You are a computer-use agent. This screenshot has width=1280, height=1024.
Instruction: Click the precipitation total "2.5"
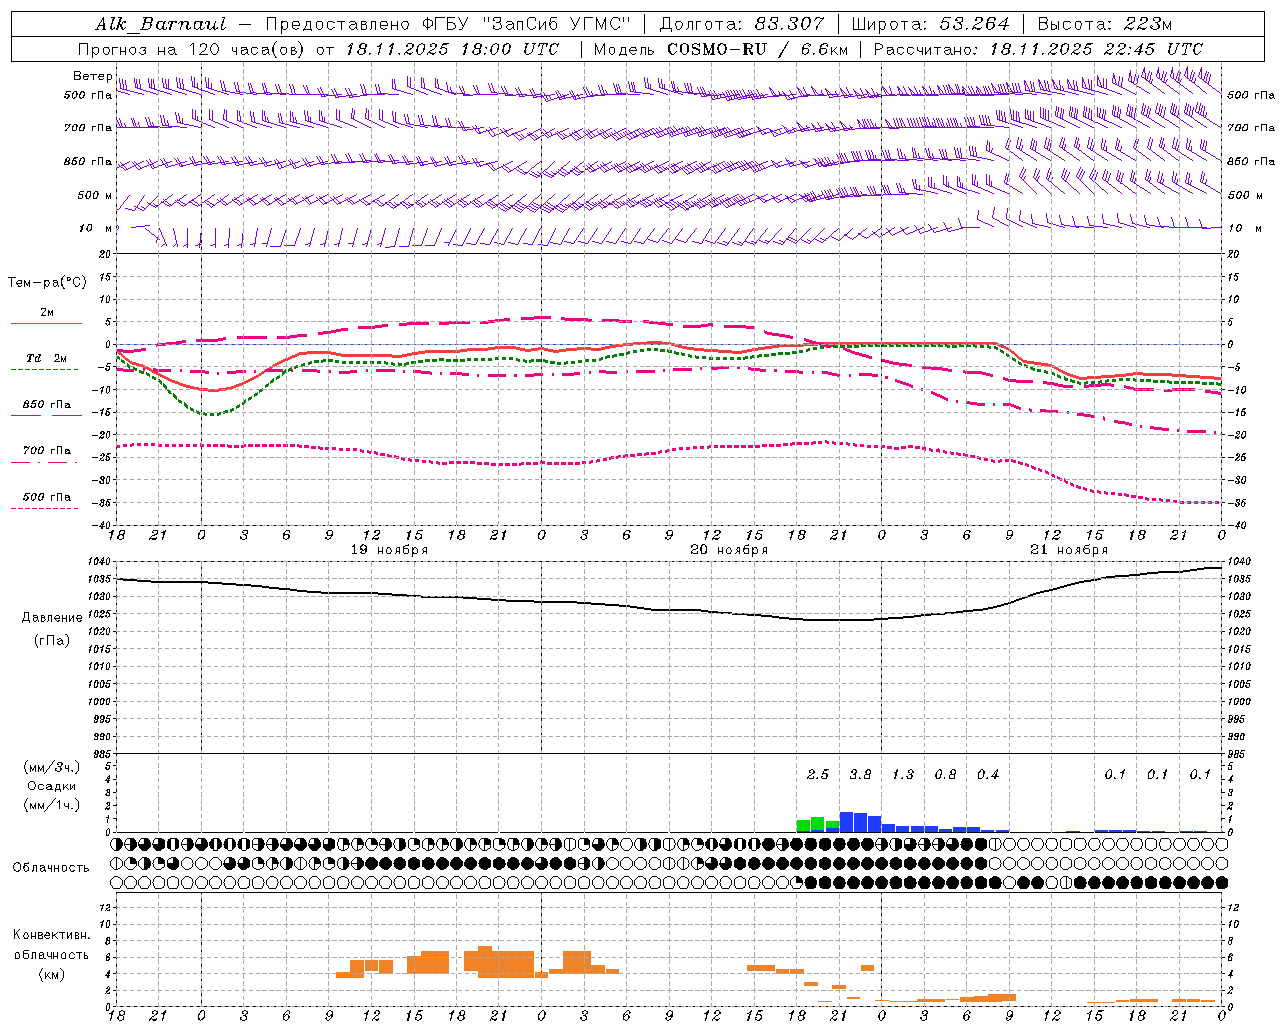[x=818, y=775]
